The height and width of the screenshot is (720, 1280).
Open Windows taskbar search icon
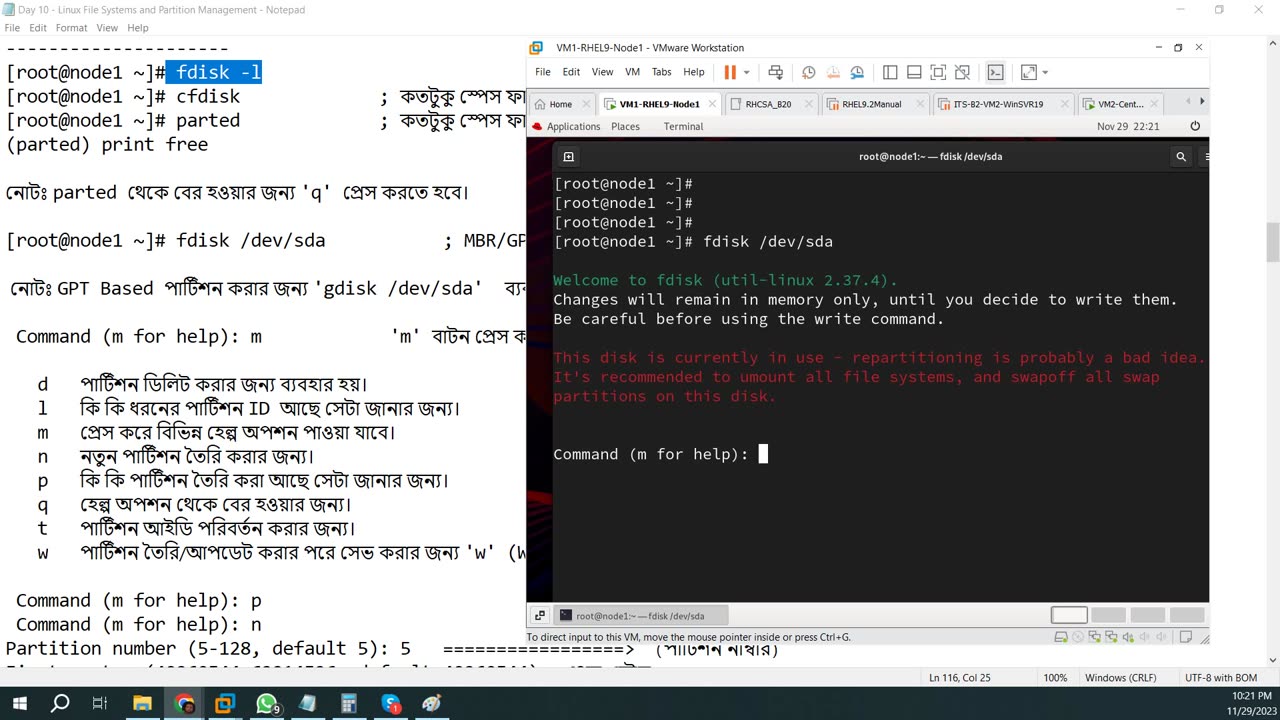coord(60,704)
